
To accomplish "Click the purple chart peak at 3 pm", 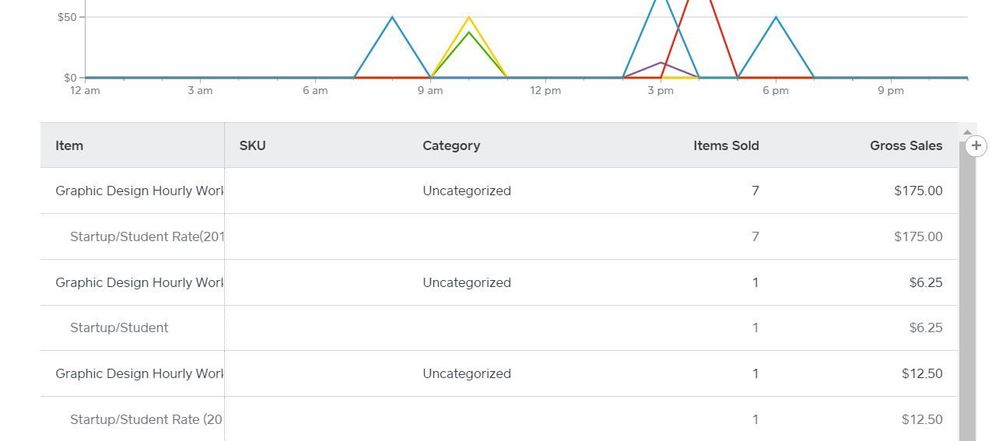I will (x=661, y=63).
